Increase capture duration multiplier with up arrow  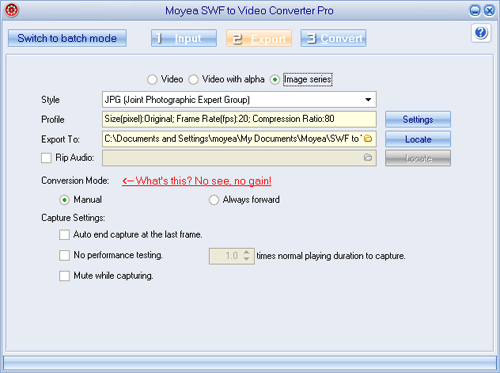246,252
